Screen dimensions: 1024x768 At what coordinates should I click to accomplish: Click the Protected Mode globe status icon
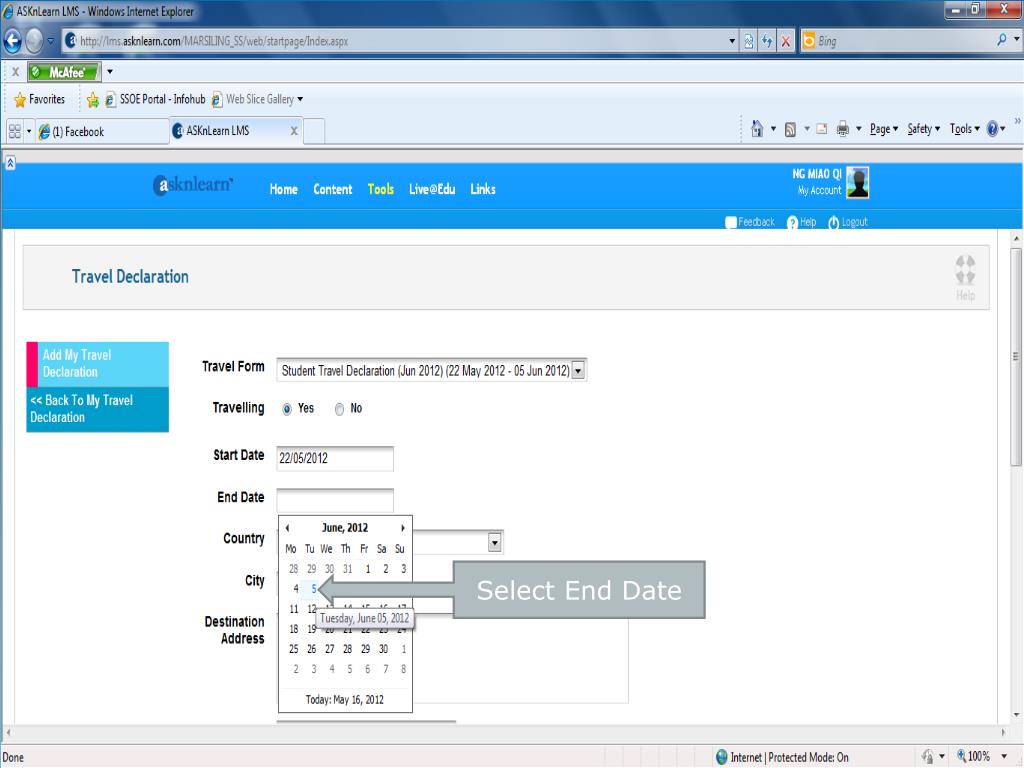(x=722, y=757)
